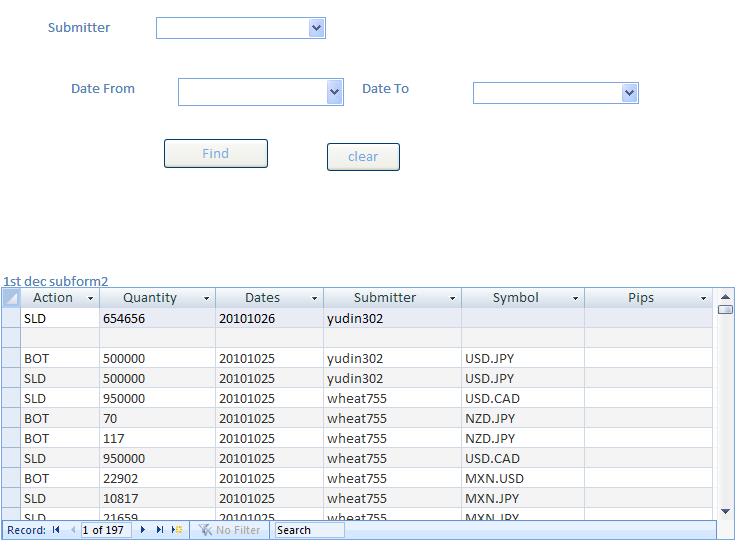Open the Date From dropdown arrow
Screen dimensions: 752x551
pos(335,92)
